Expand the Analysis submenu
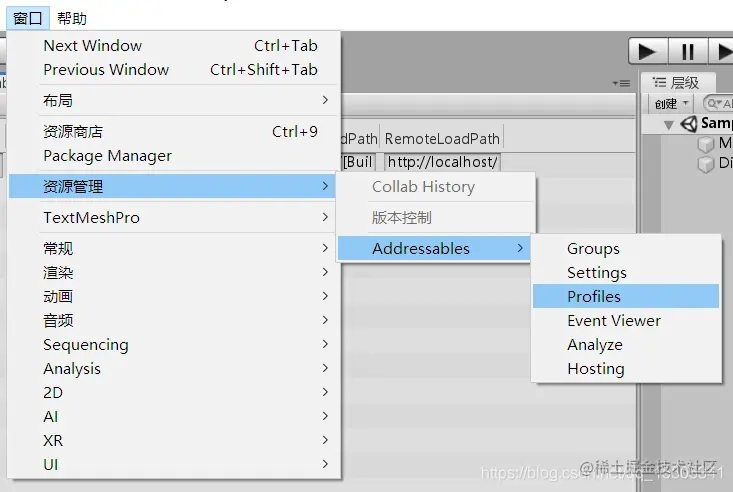The image size is (733, 492). tap(174, 369)
